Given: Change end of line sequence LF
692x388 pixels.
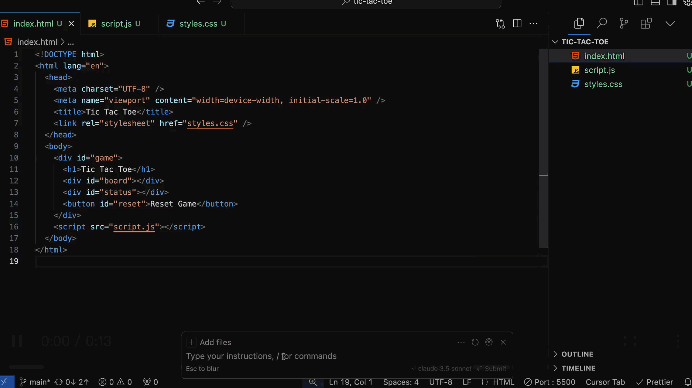Looking at the screenshot, I should click(466, 382).
